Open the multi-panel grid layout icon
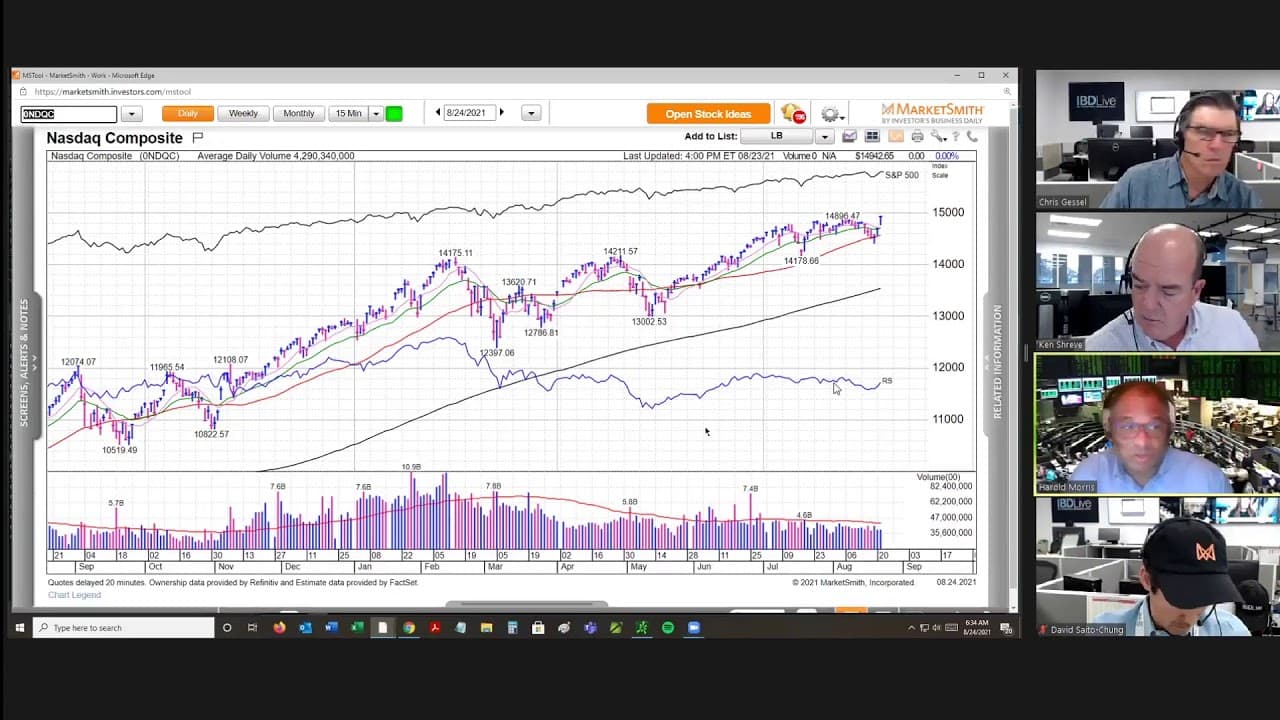This screenshot has height=720, width=1280. tap(872, 136)
